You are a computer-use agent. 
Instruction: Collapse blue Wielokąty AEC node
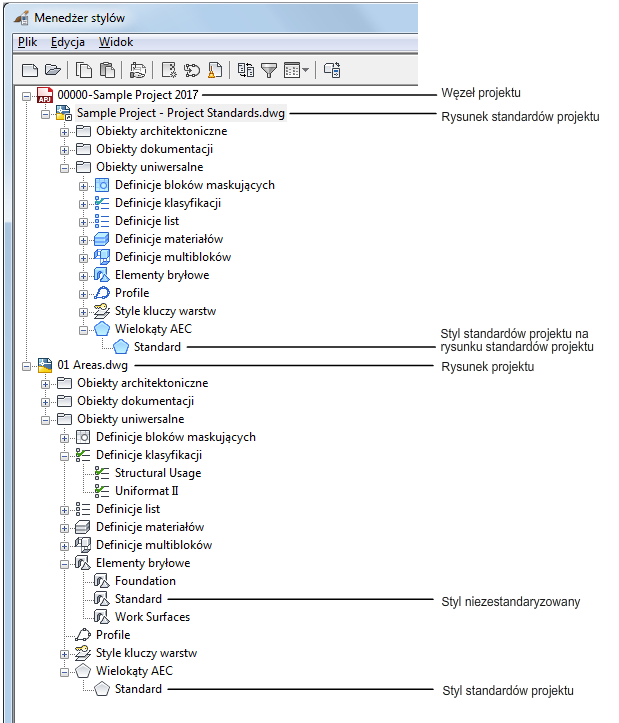(x=83, y=330)
